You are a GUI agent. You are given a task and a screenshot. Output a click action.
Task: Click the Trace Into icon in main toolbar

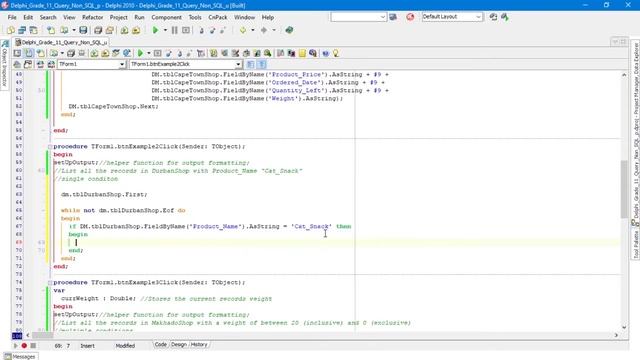tap(201, 30)
